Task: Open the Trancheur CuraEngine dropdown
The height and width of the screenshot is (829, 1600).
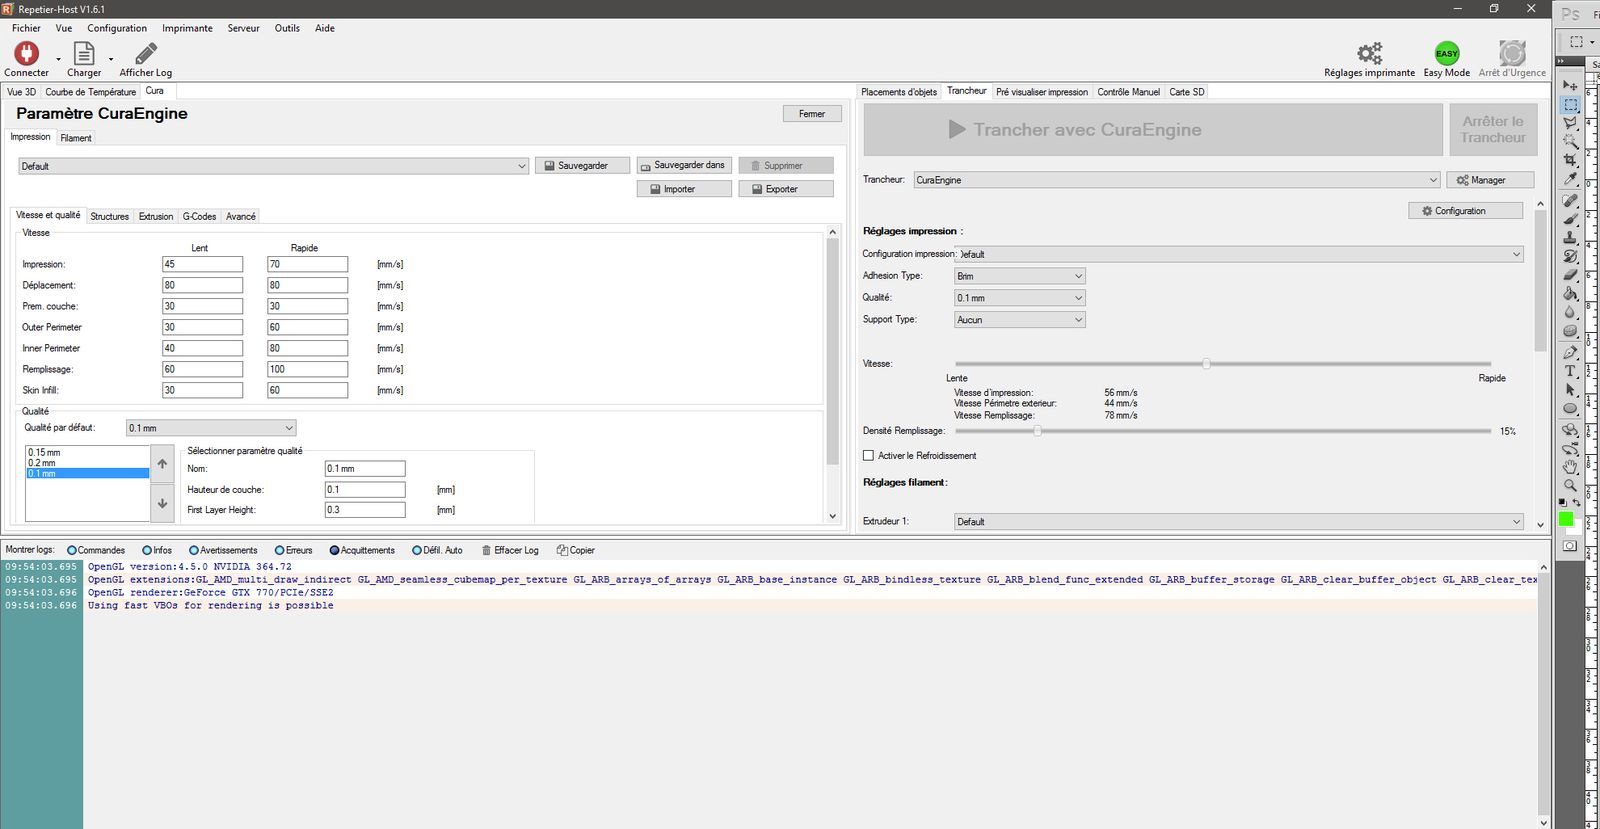Action: [x=1177, y=180]
